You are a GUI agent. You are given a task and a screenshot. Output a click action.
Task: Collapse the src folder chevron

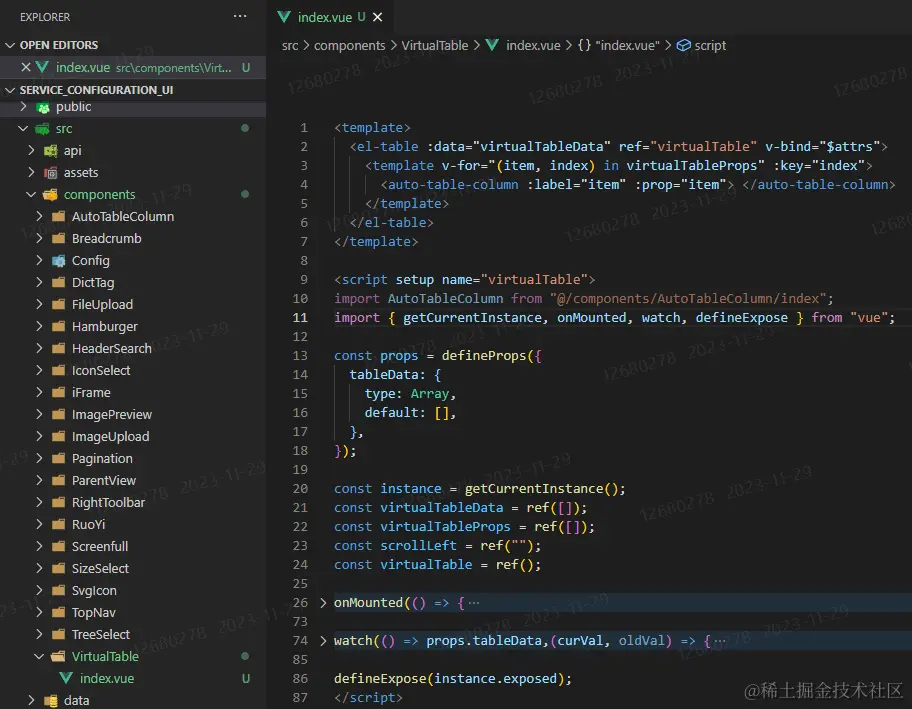click(x=23, y=129)
